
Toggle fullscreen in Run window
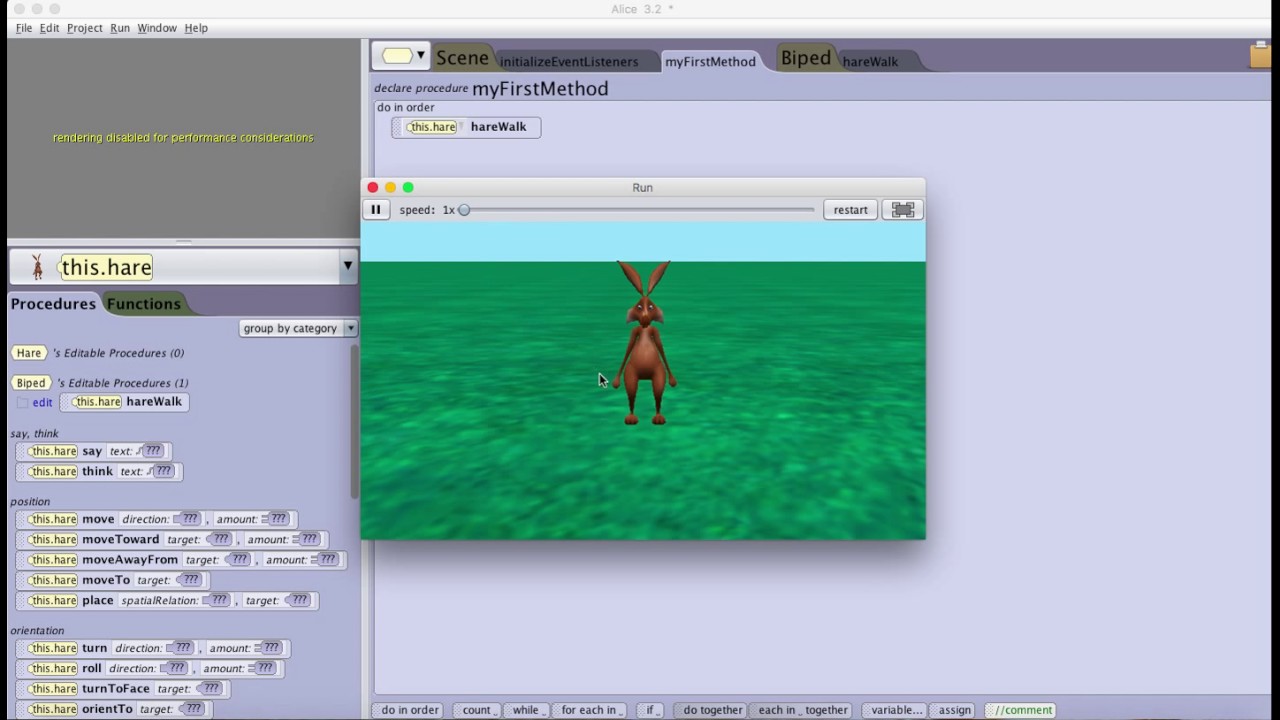pyautogui.click(x=902, y=210)
